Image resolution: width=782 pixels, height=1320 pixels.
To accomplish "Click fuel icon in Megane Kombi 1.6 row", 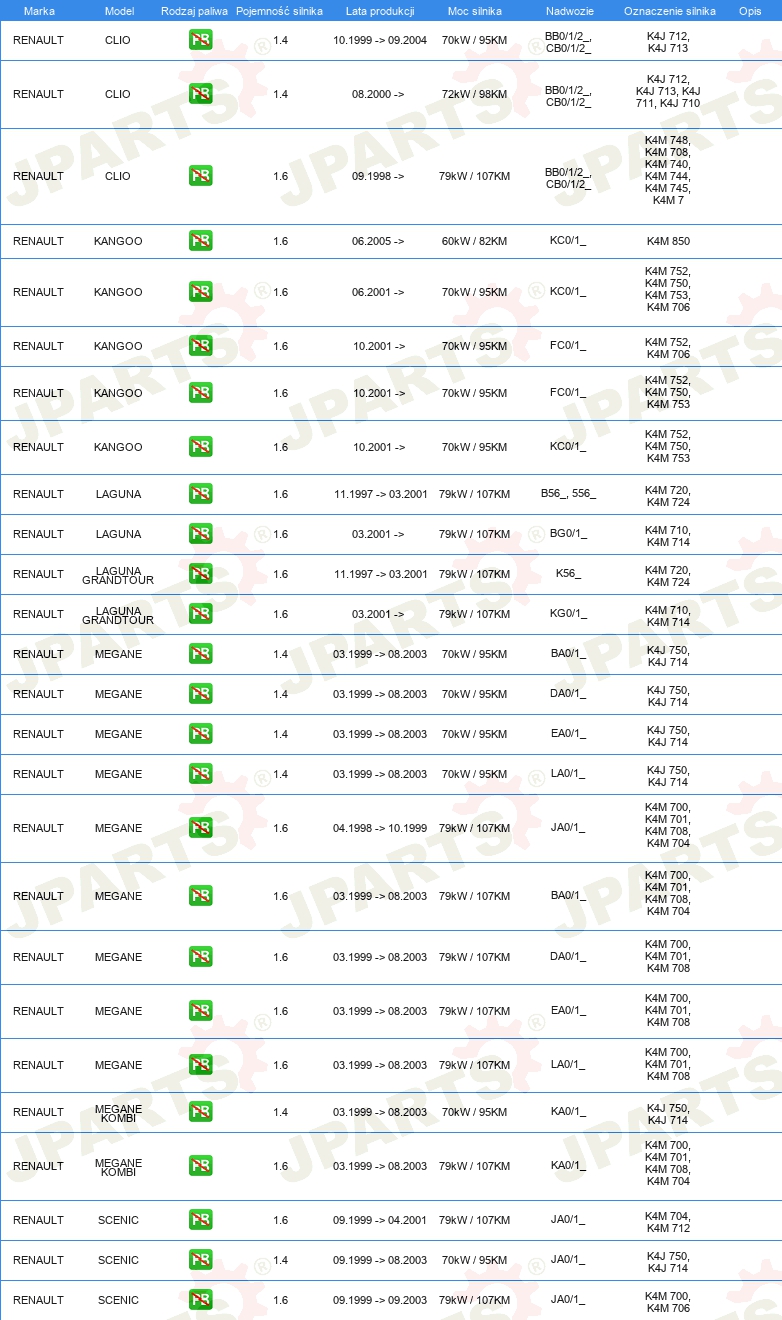I will (x=200, y=1166).
